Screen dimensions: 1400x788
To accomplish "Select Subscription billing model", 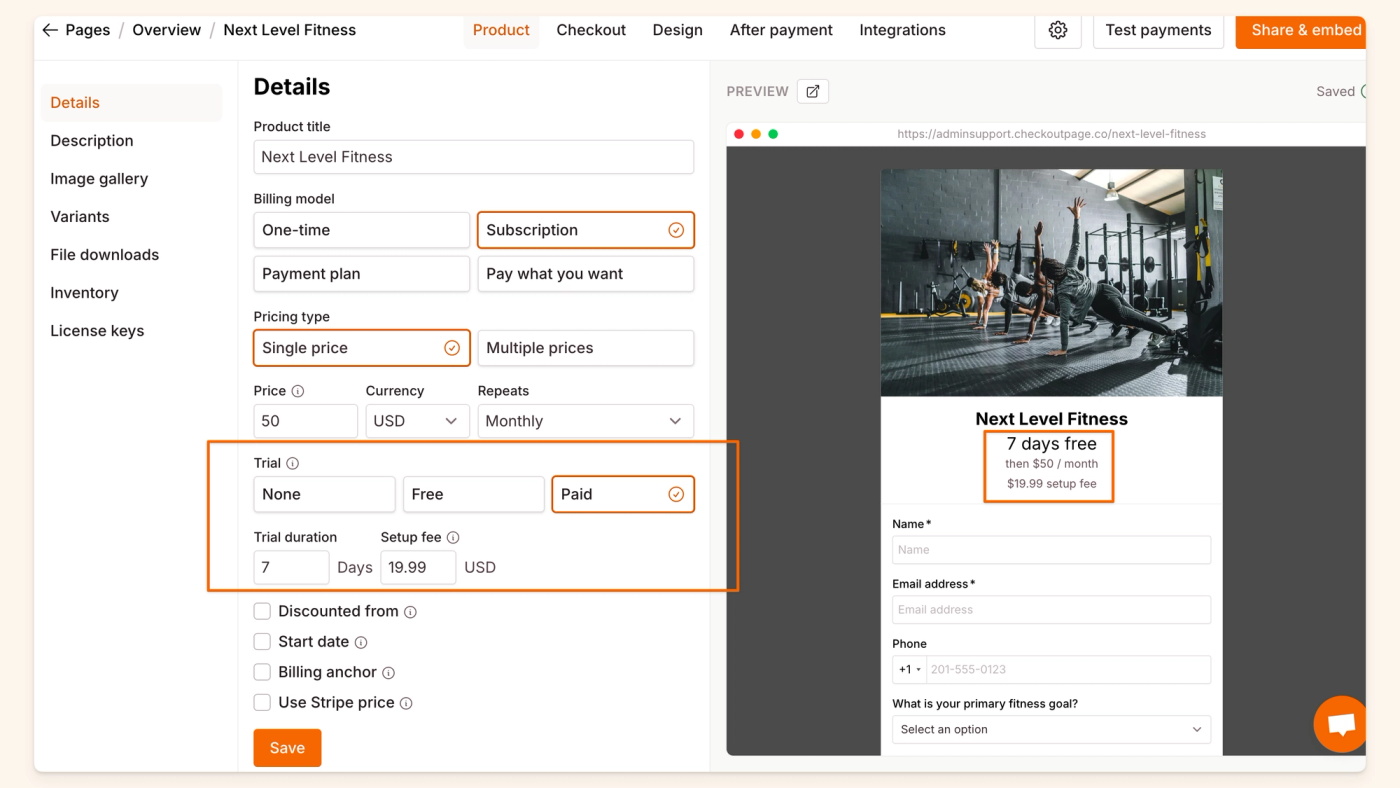I will pyautogui.click(x=585, y=230).
